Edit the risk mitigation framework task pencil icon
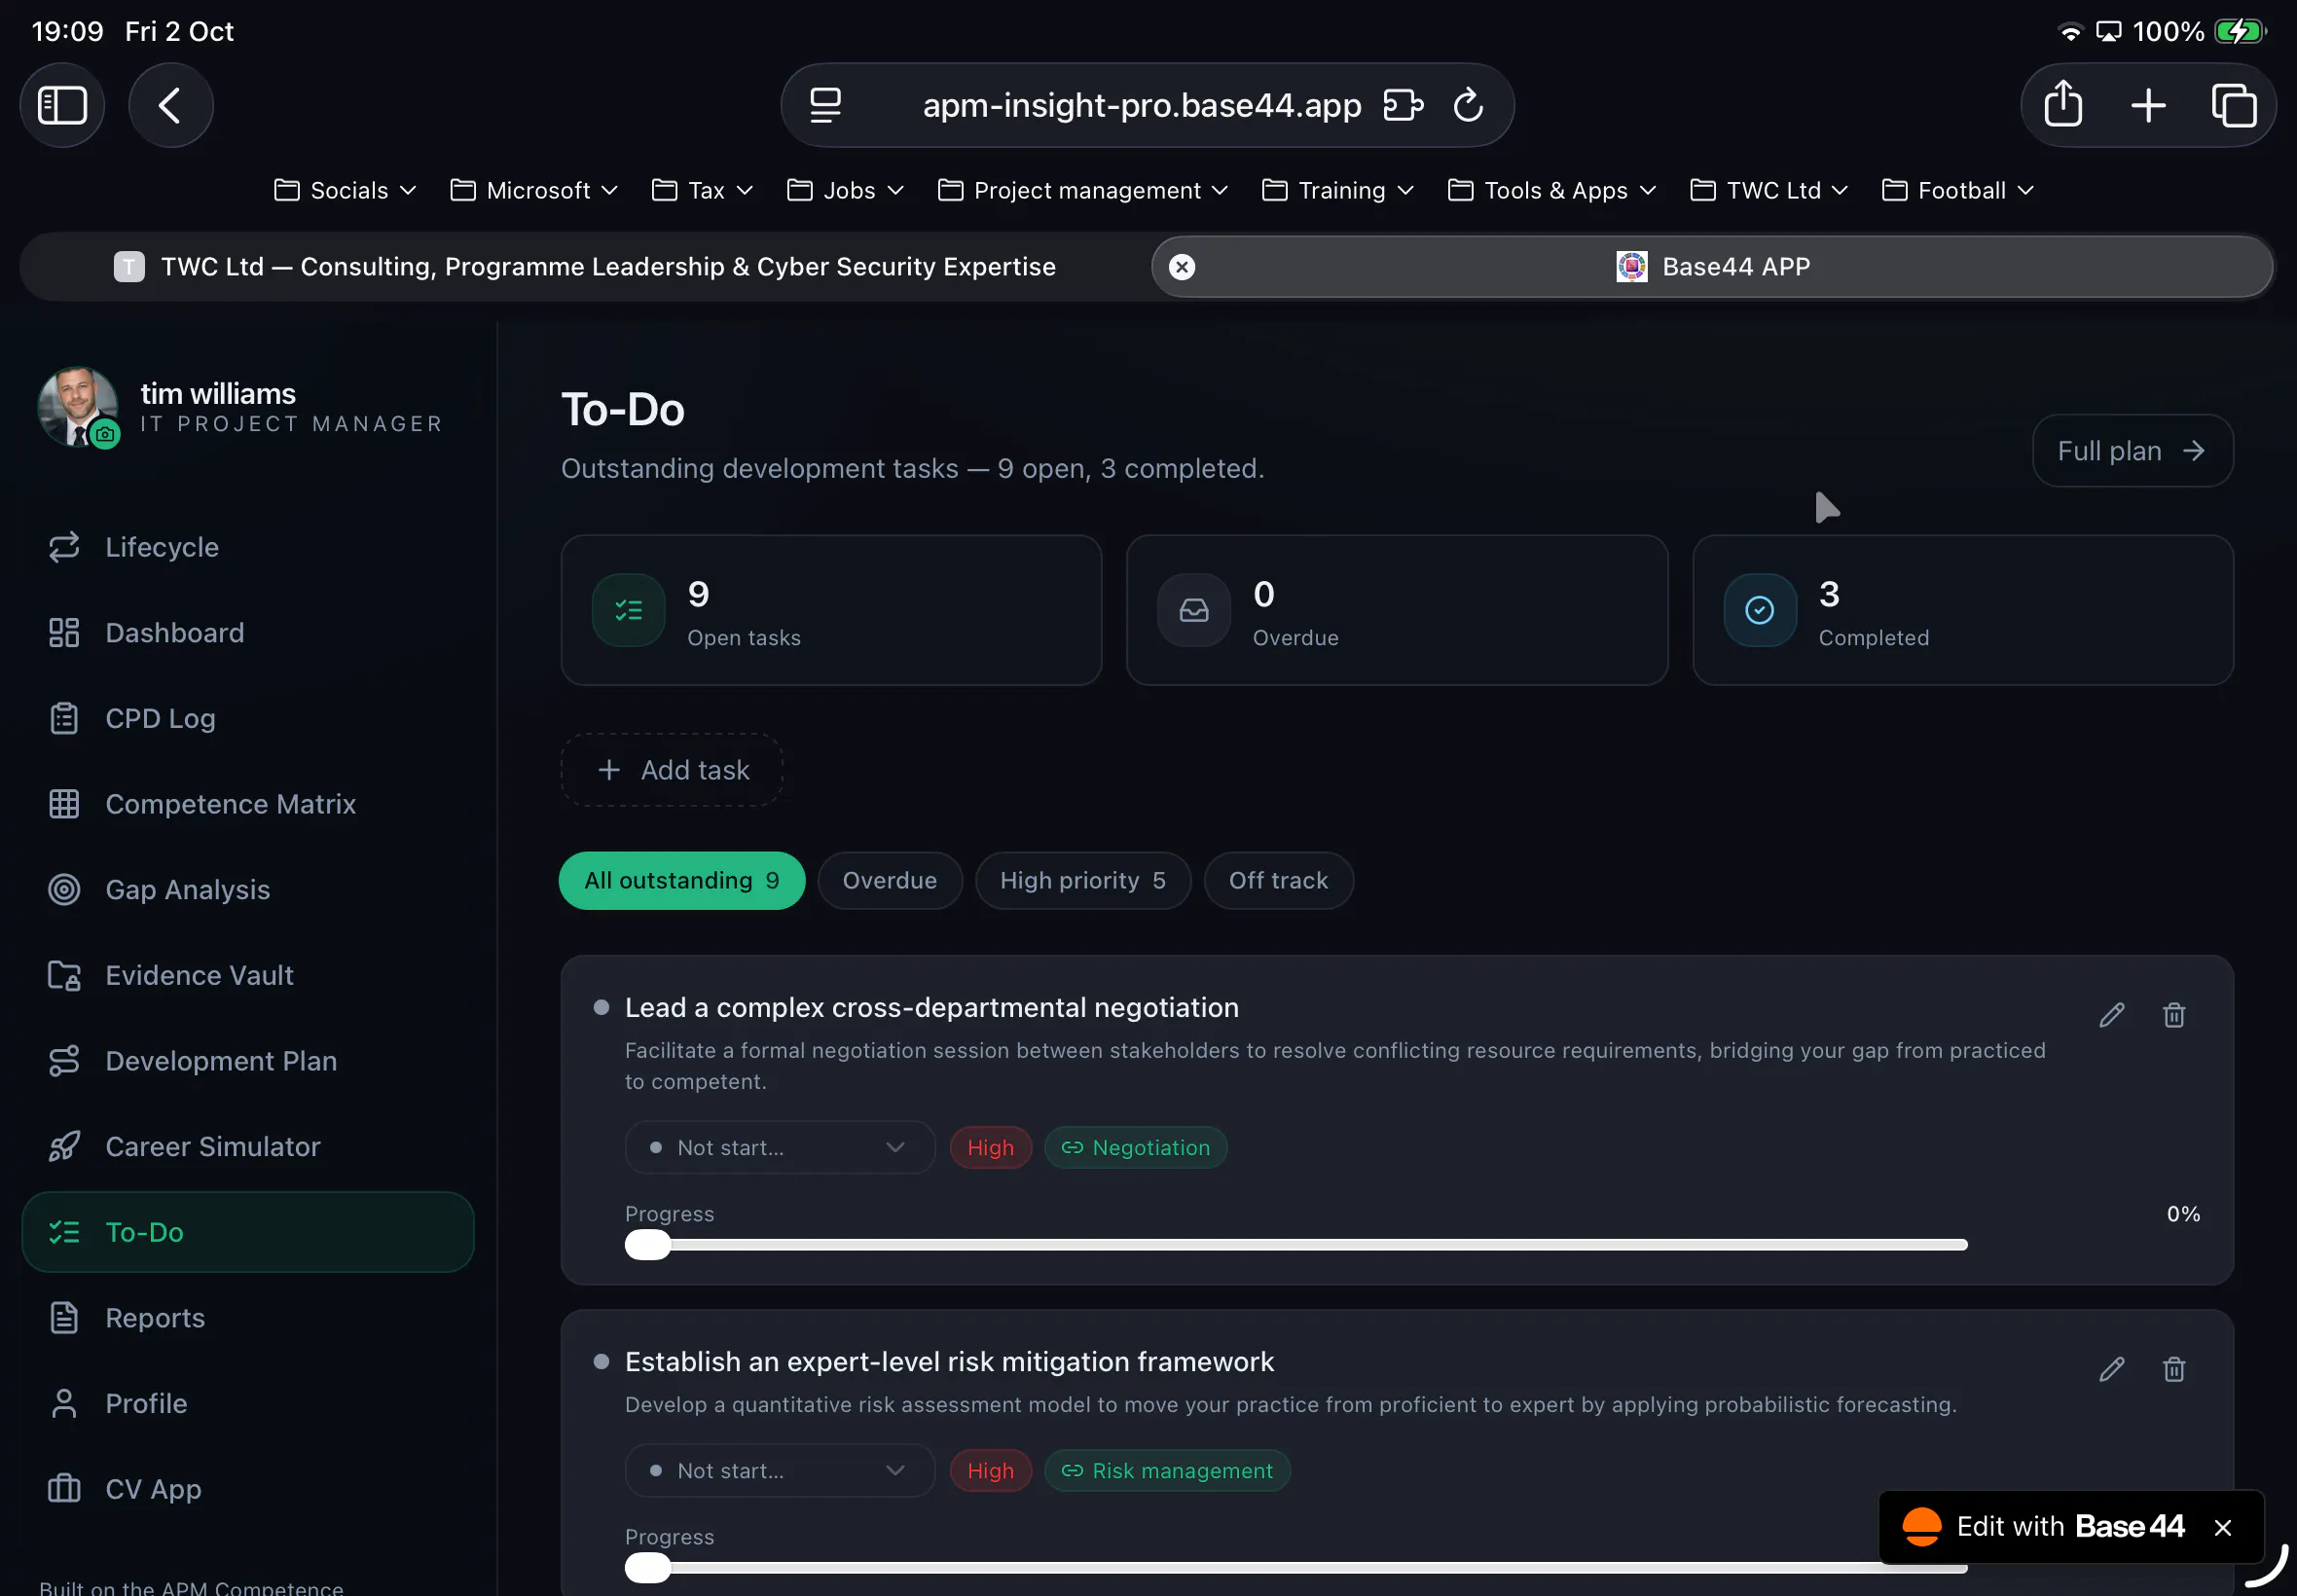2297x1596 pixels. click(2111, 1369)
